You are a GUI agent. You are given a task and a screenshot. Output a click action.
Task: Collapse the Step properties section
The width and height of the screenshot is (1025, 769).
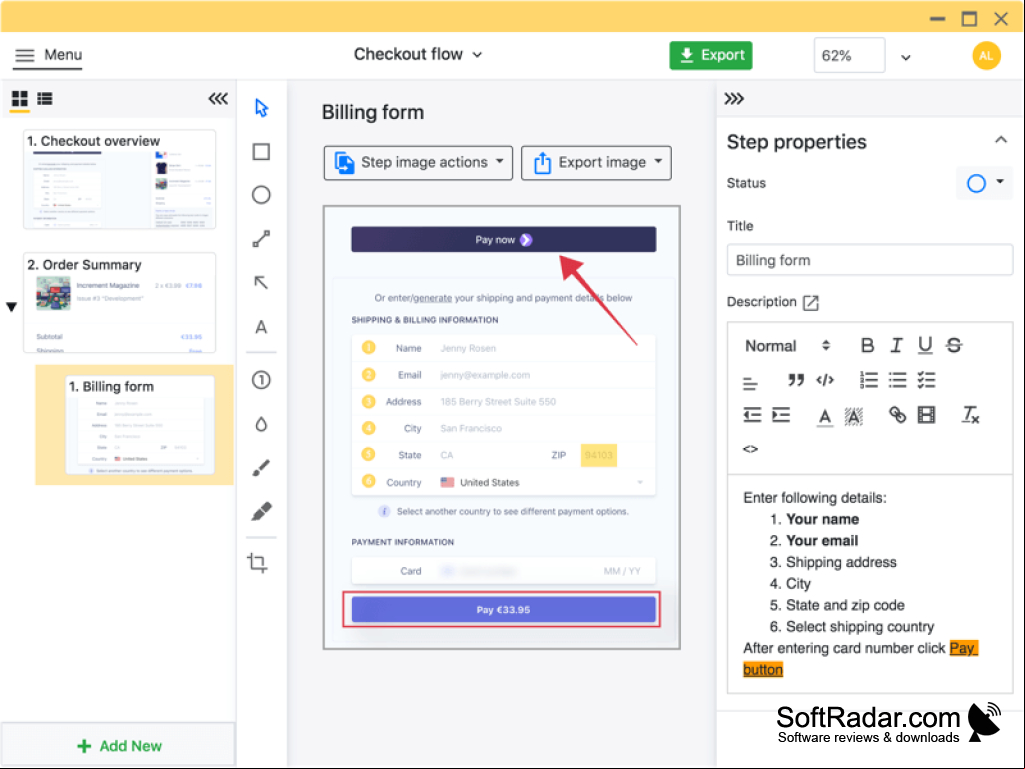pos(1001,140)
